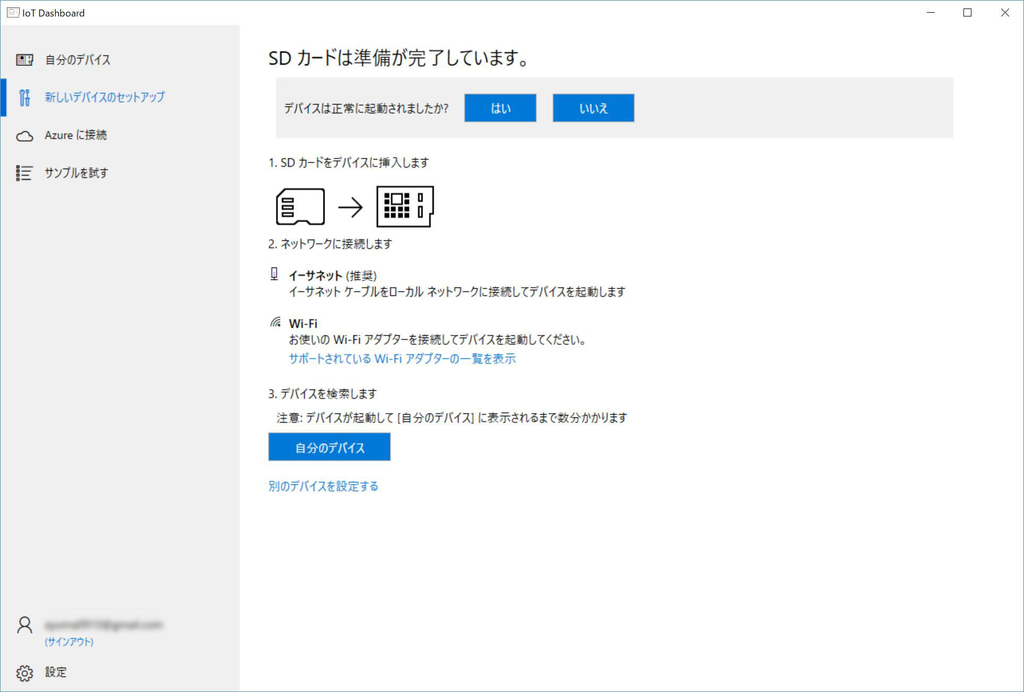Click the samples list icon
The height and width of the screenshot is (692, 1024).
(x=24, y=173)
